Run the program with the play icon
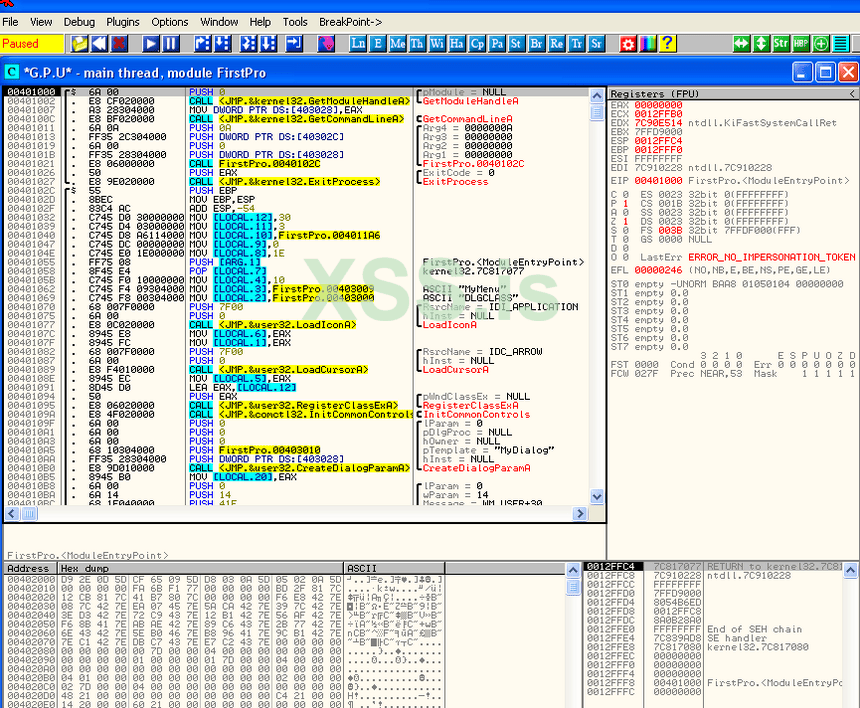 (151, 44)
